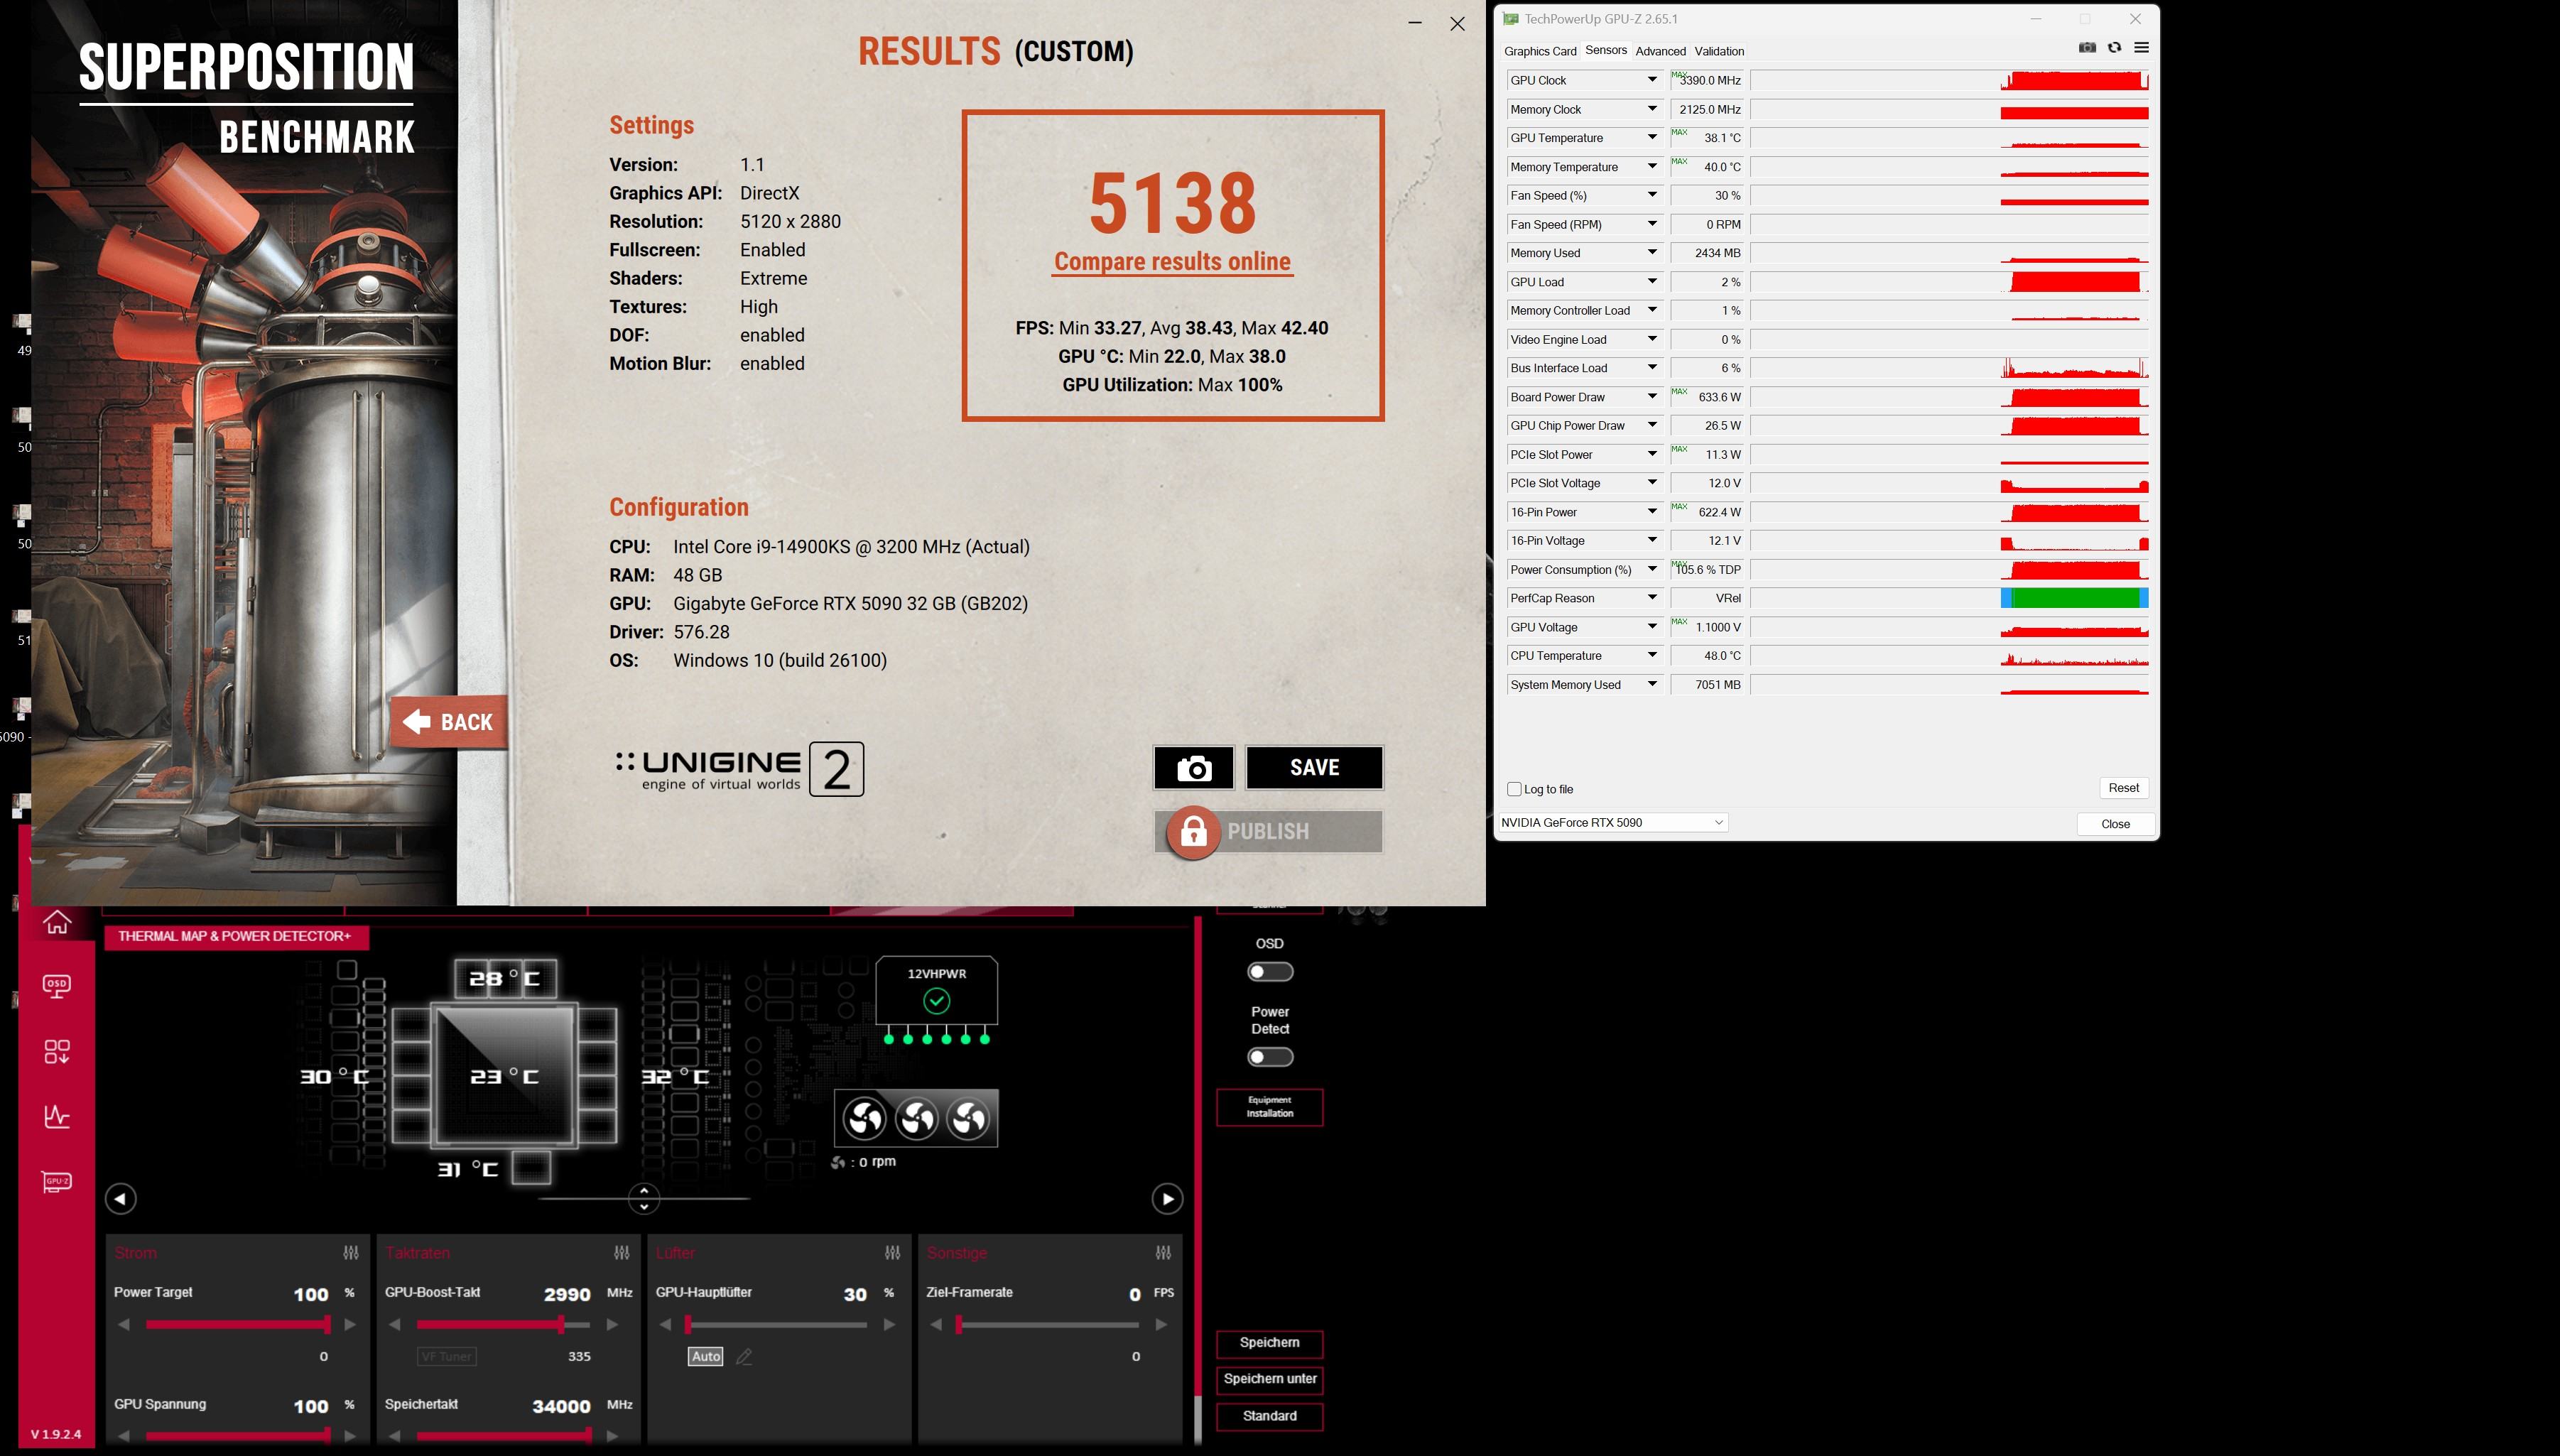Click the SAVE button in Superposition
The height and width of the screenshot is (1456, 2560).
(1314, 768)
